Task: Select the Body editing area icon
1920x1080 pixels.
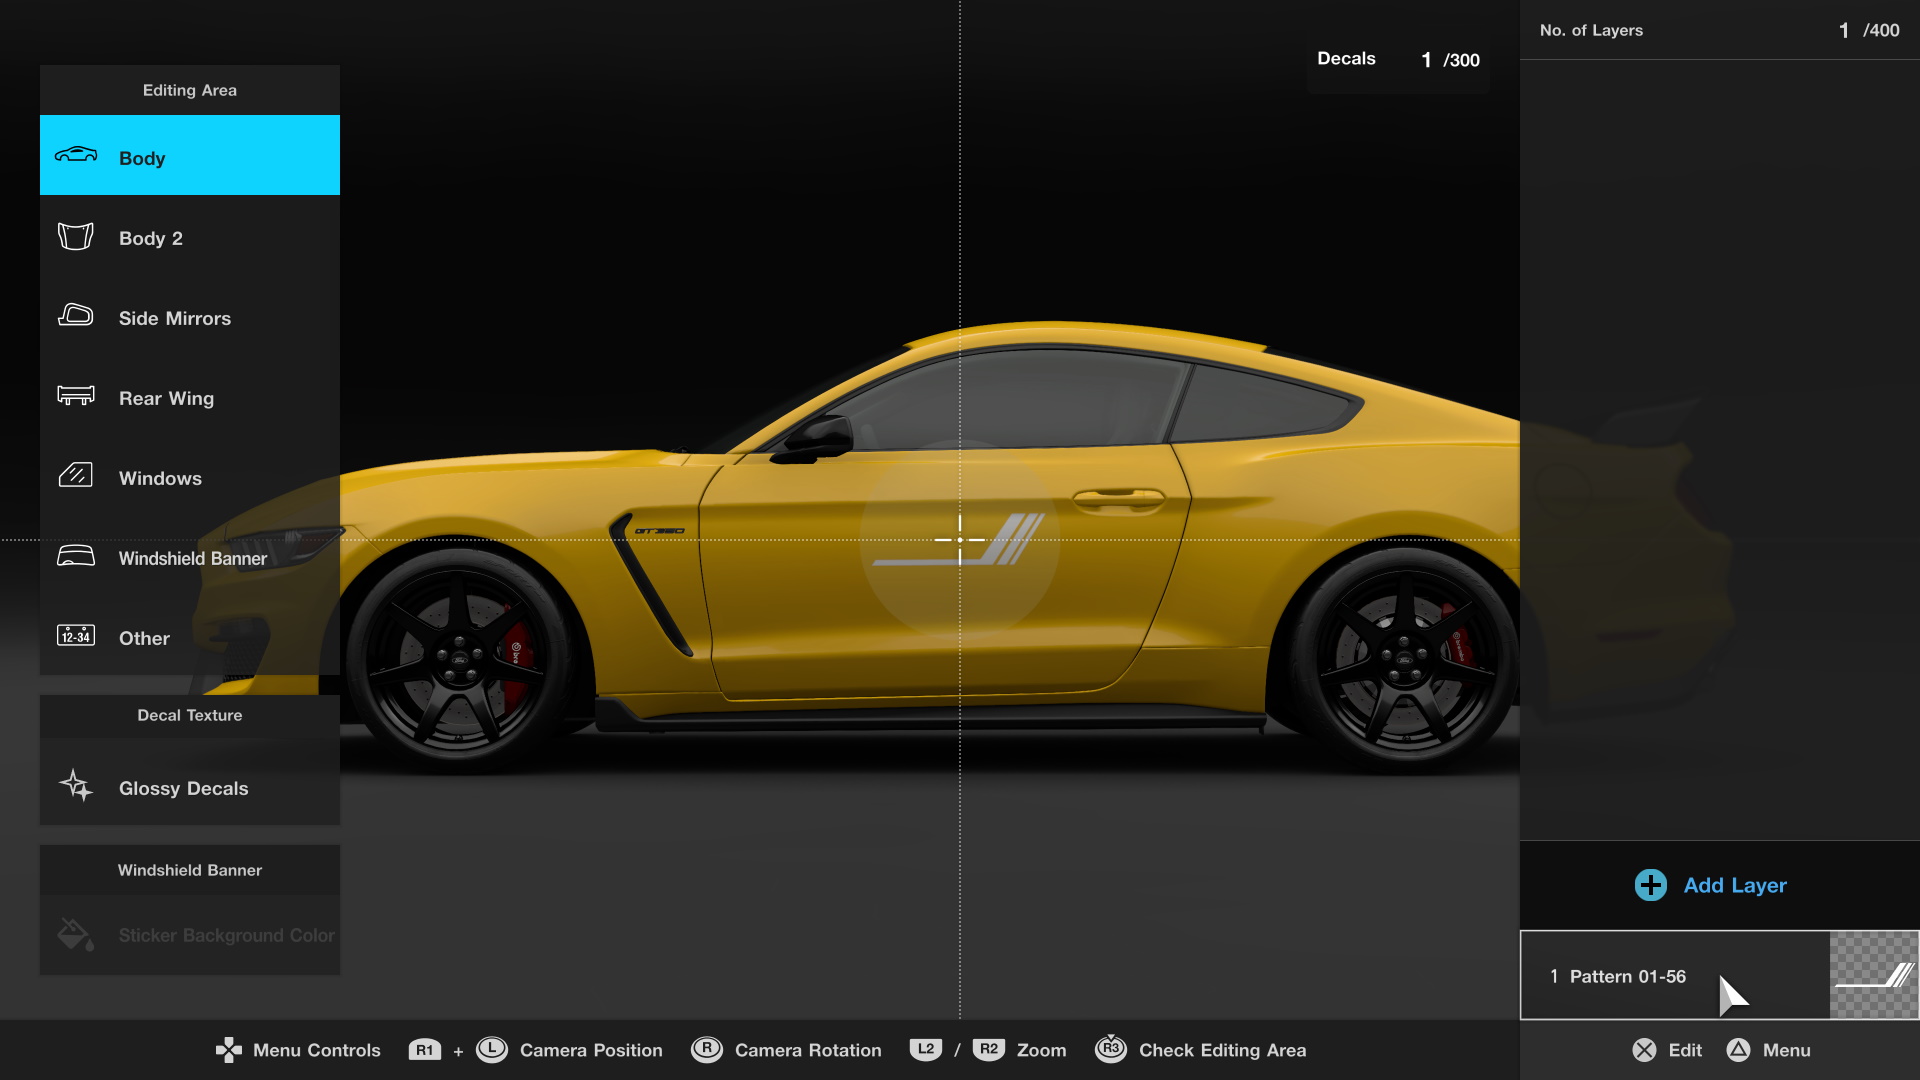Action: click(76, 155)
